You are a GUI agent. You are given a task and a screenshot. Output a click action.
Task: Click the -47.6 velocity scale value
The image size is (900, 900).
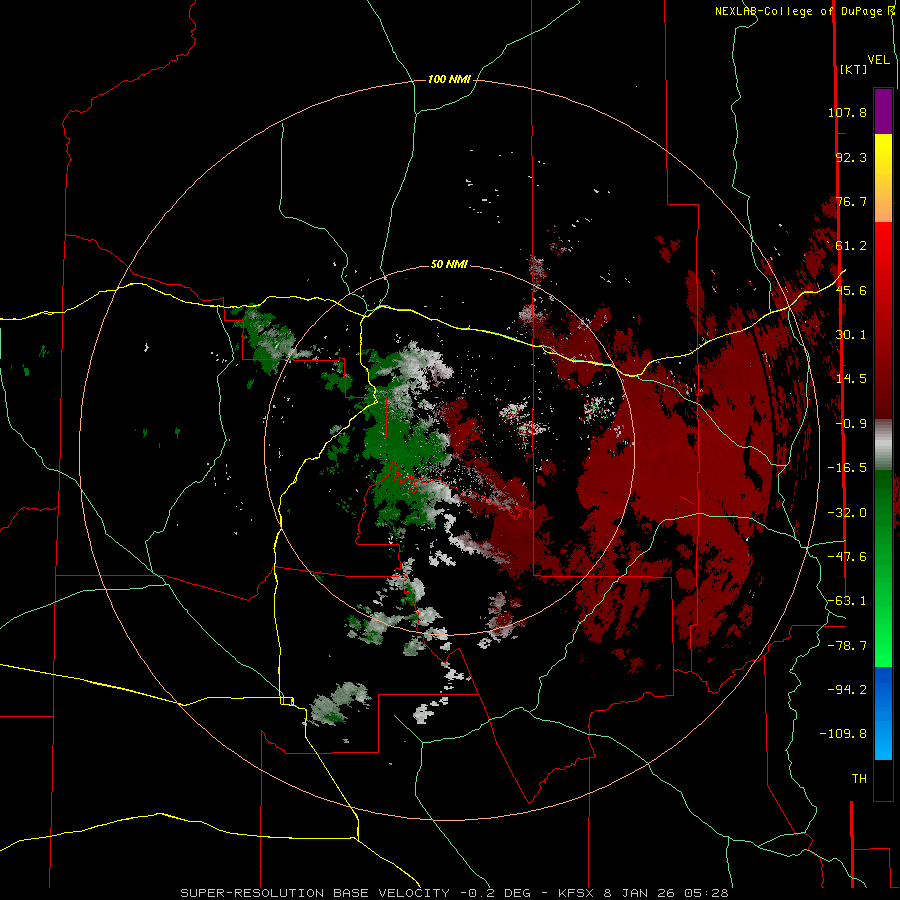click(x=847, y=557)
